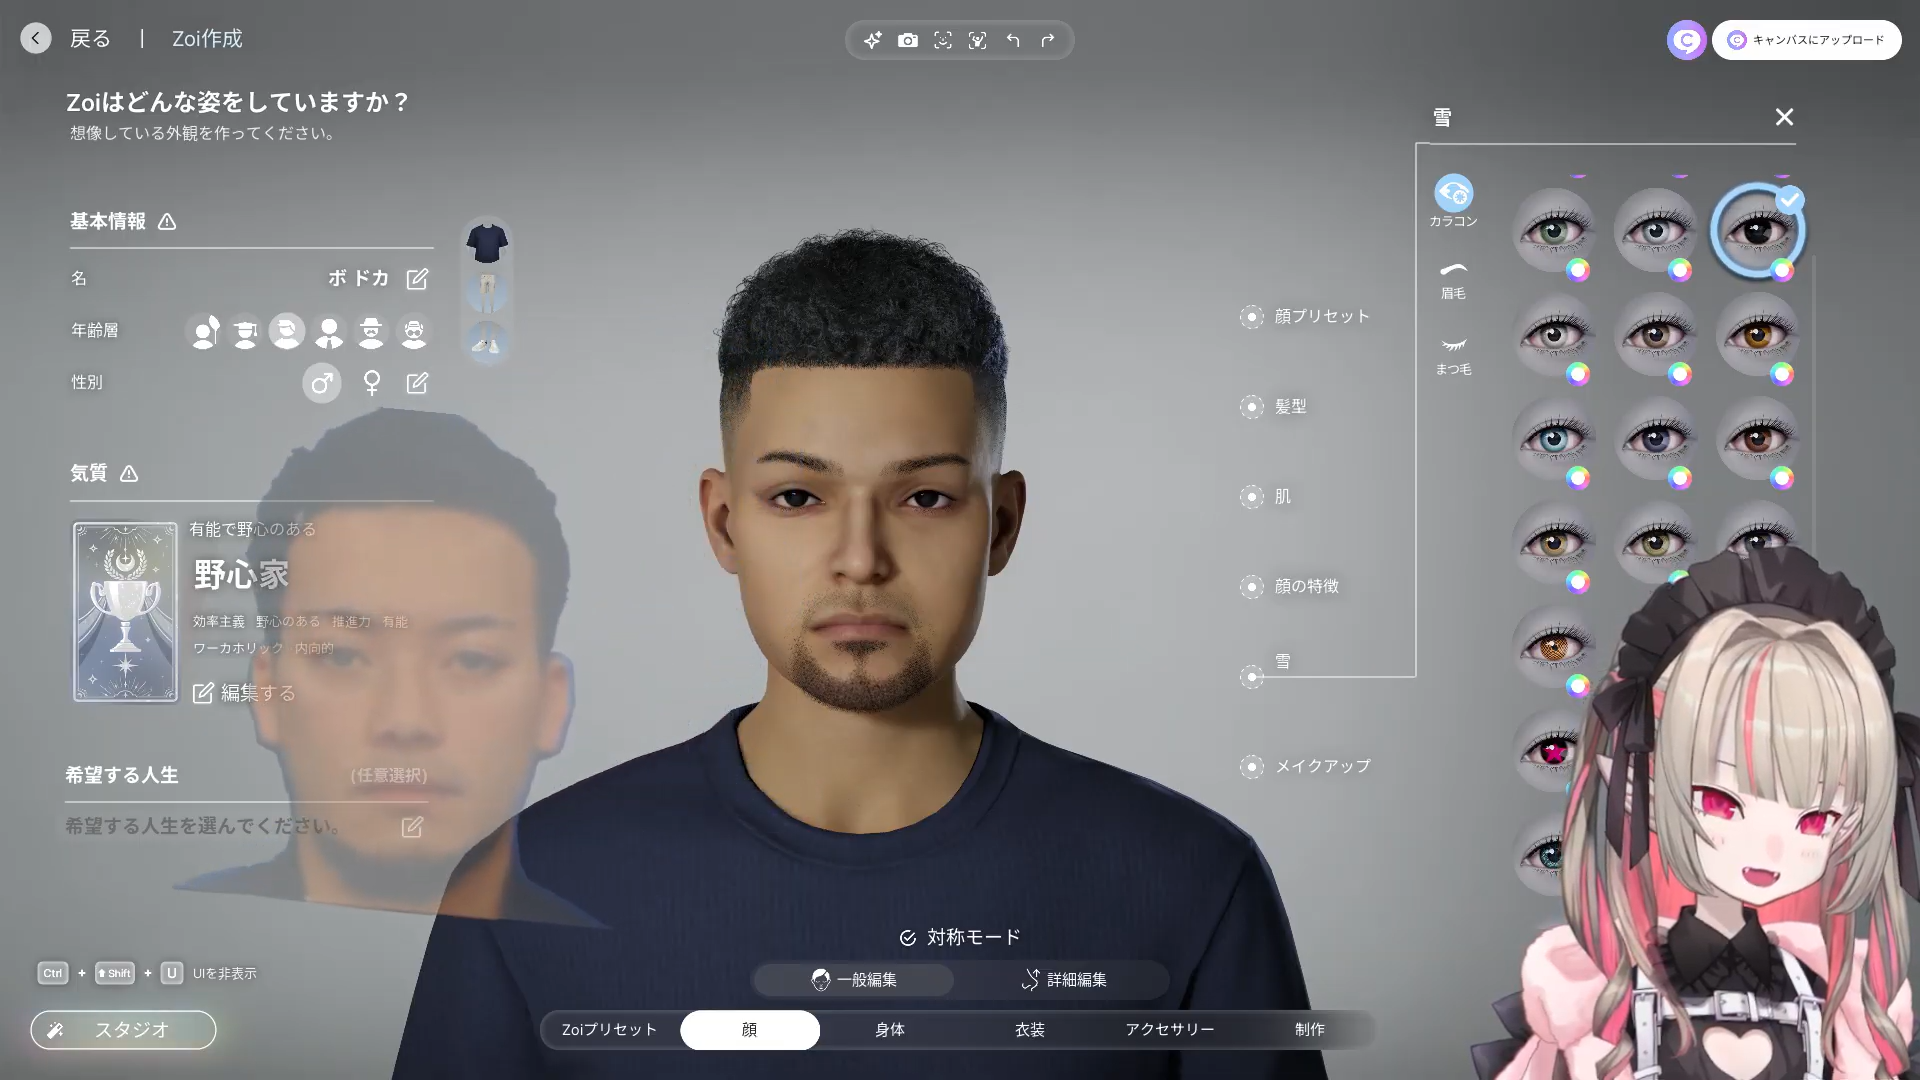Select the orange patterned eye preset
Screen dimensions: 1920x1080
(x=1553, y=647)
